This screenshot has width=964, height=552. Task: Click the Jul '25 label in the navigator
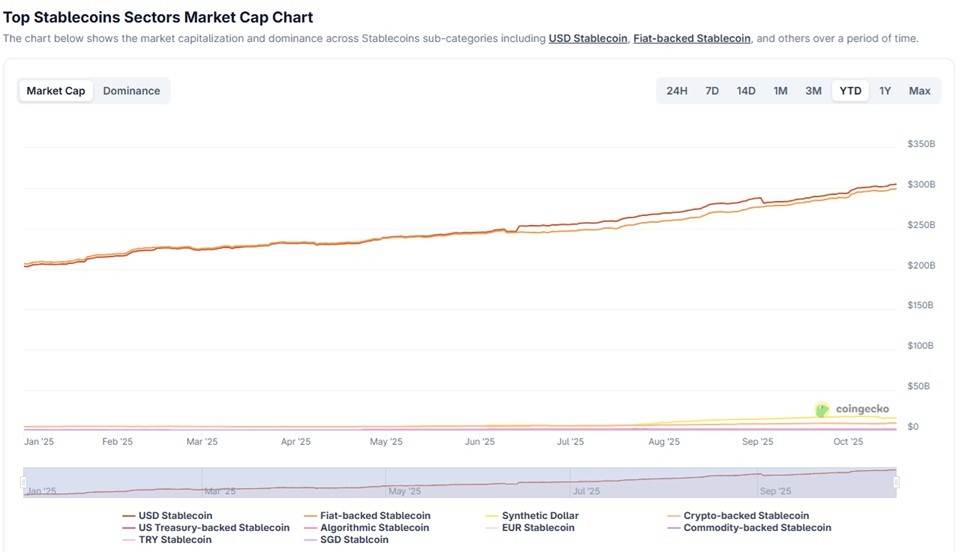click(585, 491)
